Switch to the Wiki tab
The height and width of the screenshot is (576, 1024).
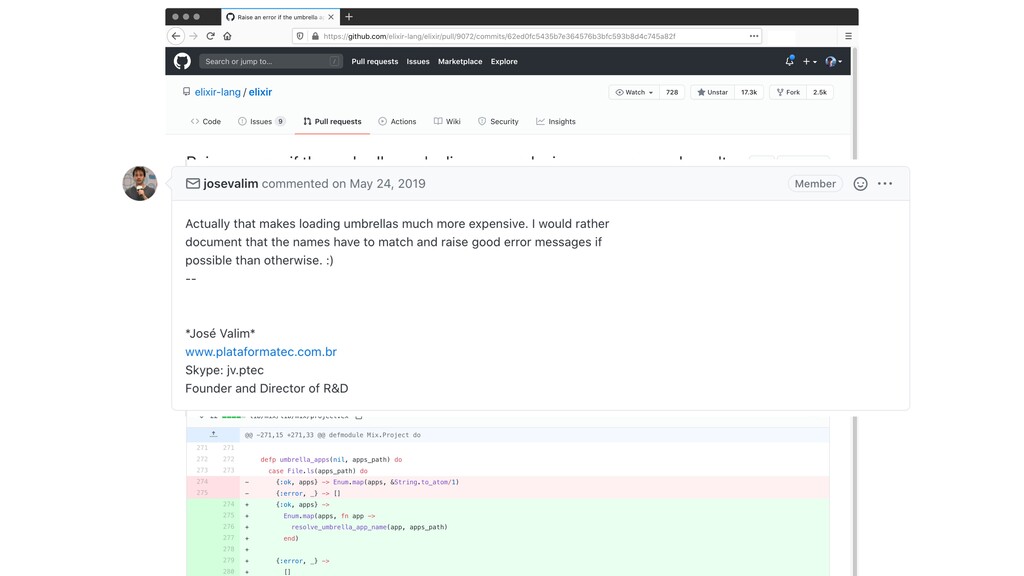pos(447,121)
